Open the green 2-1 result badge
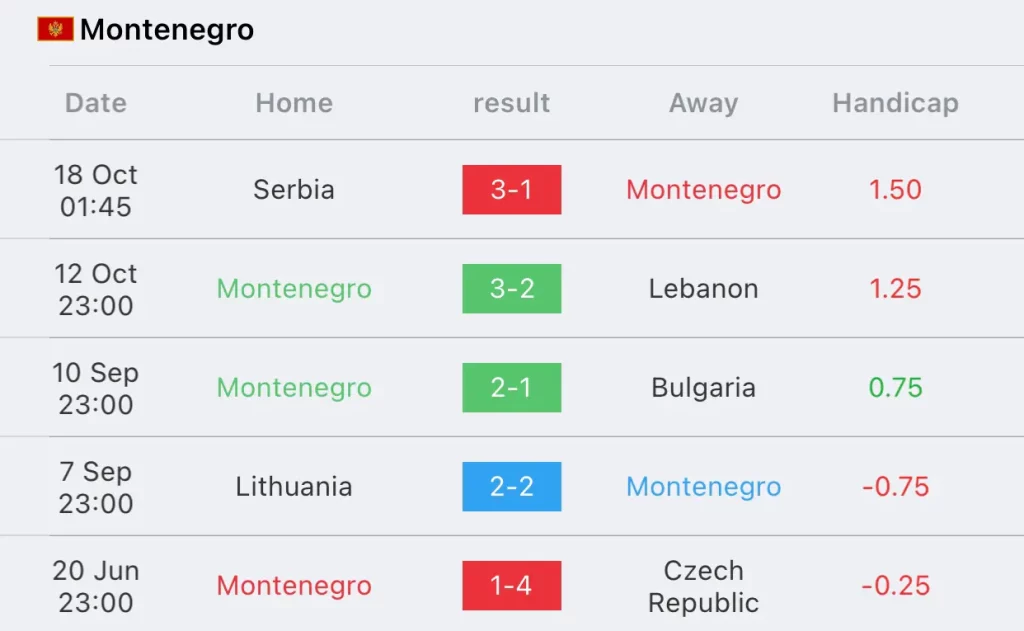 tap(511, 387)
